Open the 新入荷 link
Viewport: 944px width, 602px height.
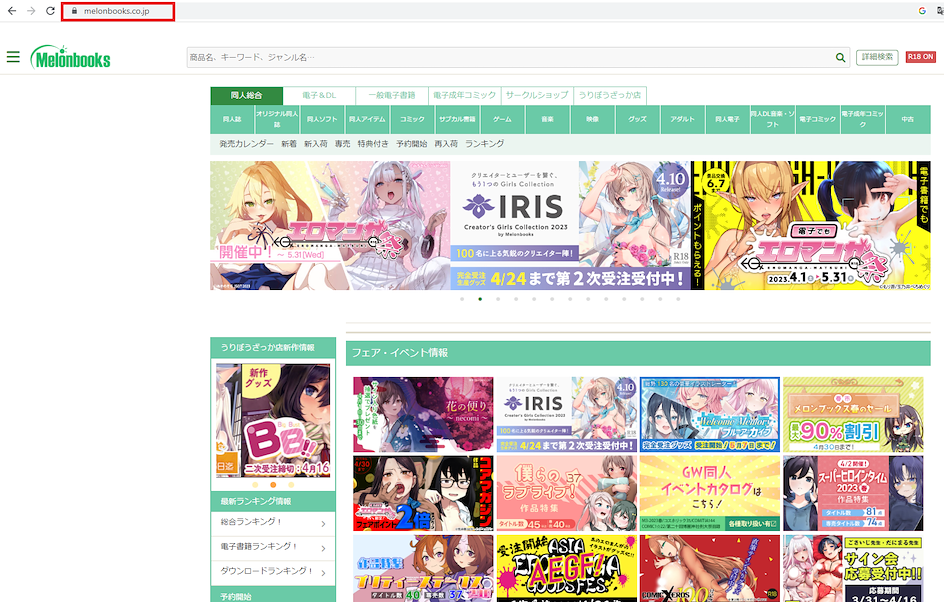tap(315, 144)
